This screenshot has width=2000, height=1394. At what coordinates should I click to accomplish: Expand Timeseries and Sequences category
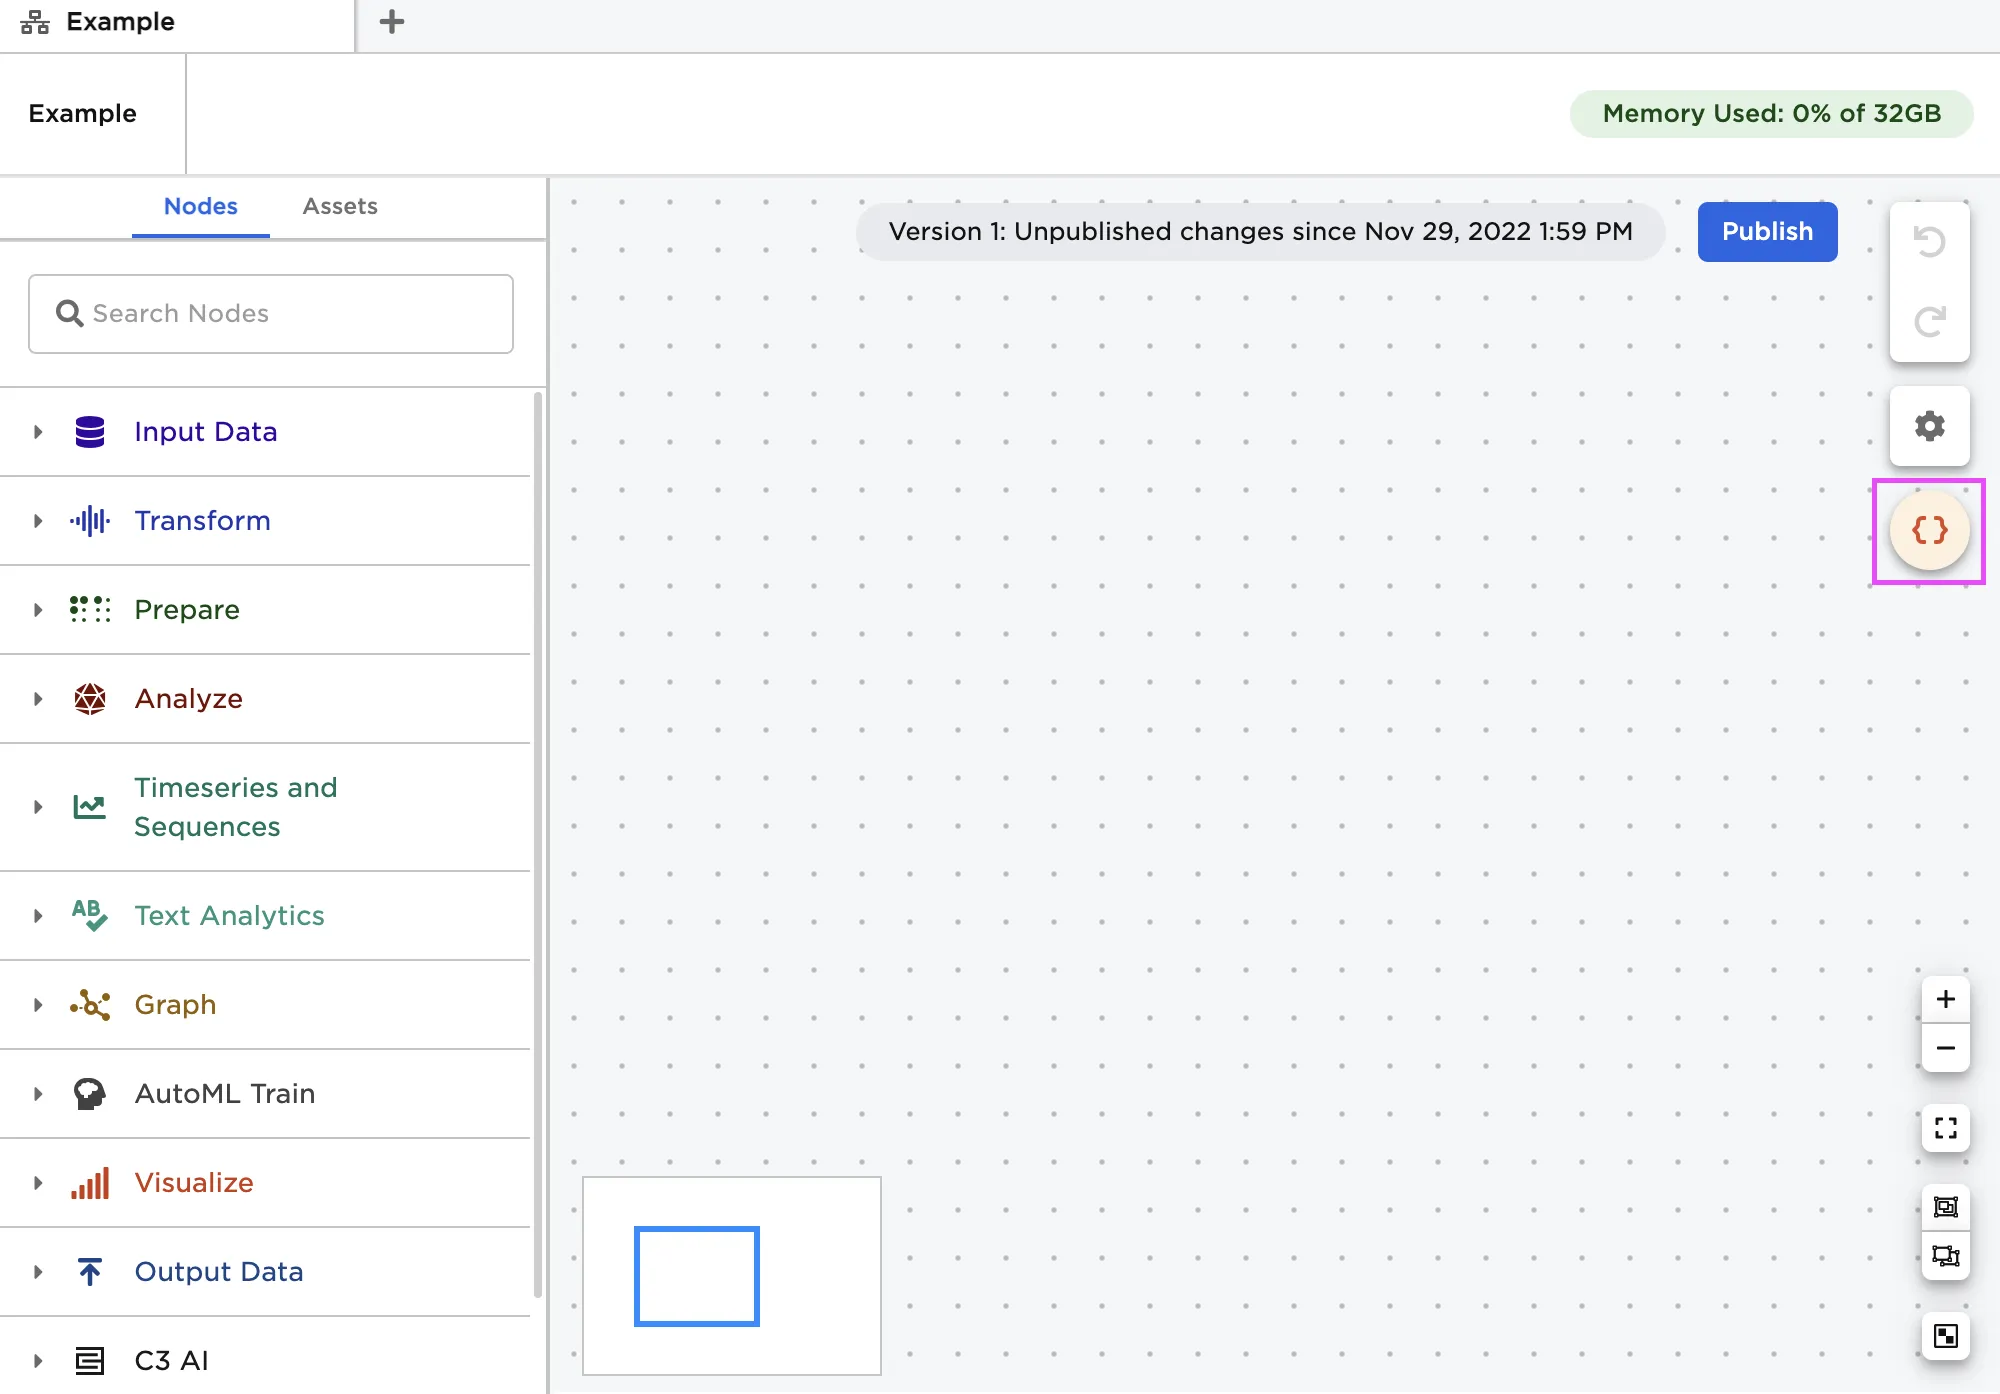(38, 807)
